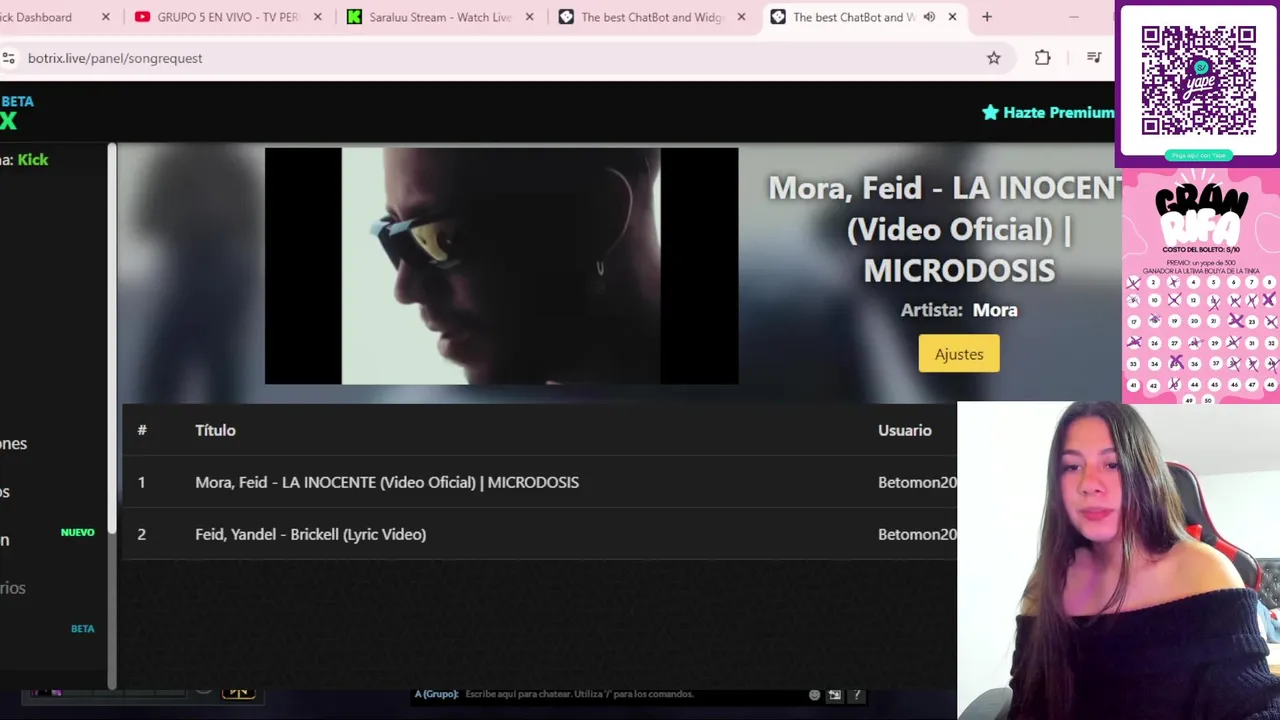The width and height of the screenshot is (1280, 720).
Task: Close the GRUPO 5 EN VIVO tab
Action: coord(318,17)
